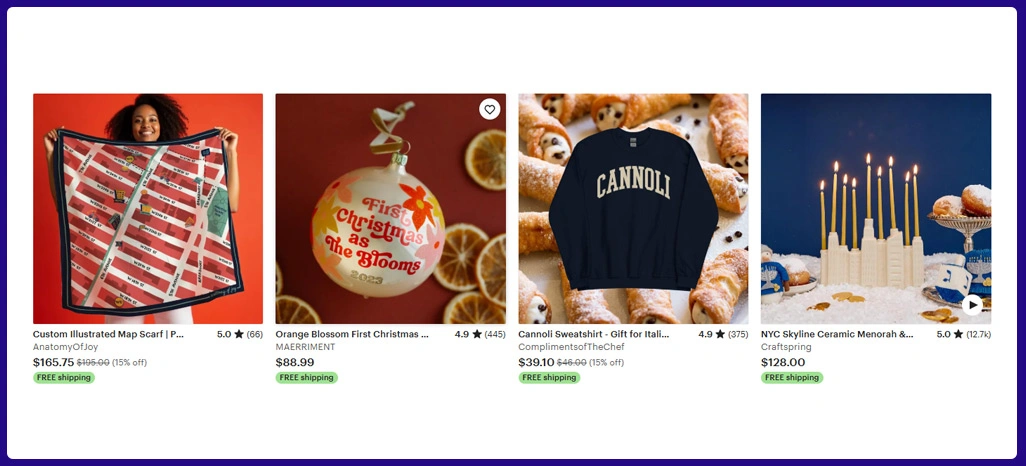
Task: Visit the MAERRIMENT shop
Action: pyautogui.click(x=305, y=347)
